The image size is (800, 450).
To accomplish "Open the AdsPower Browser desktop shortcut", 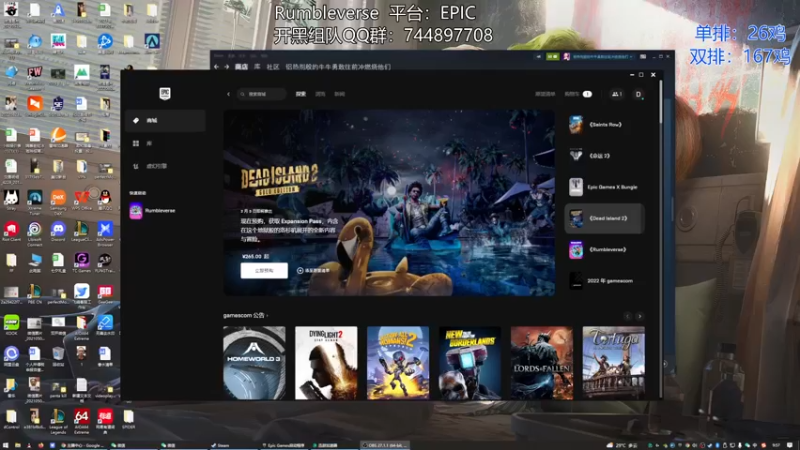I will [105, 233].
